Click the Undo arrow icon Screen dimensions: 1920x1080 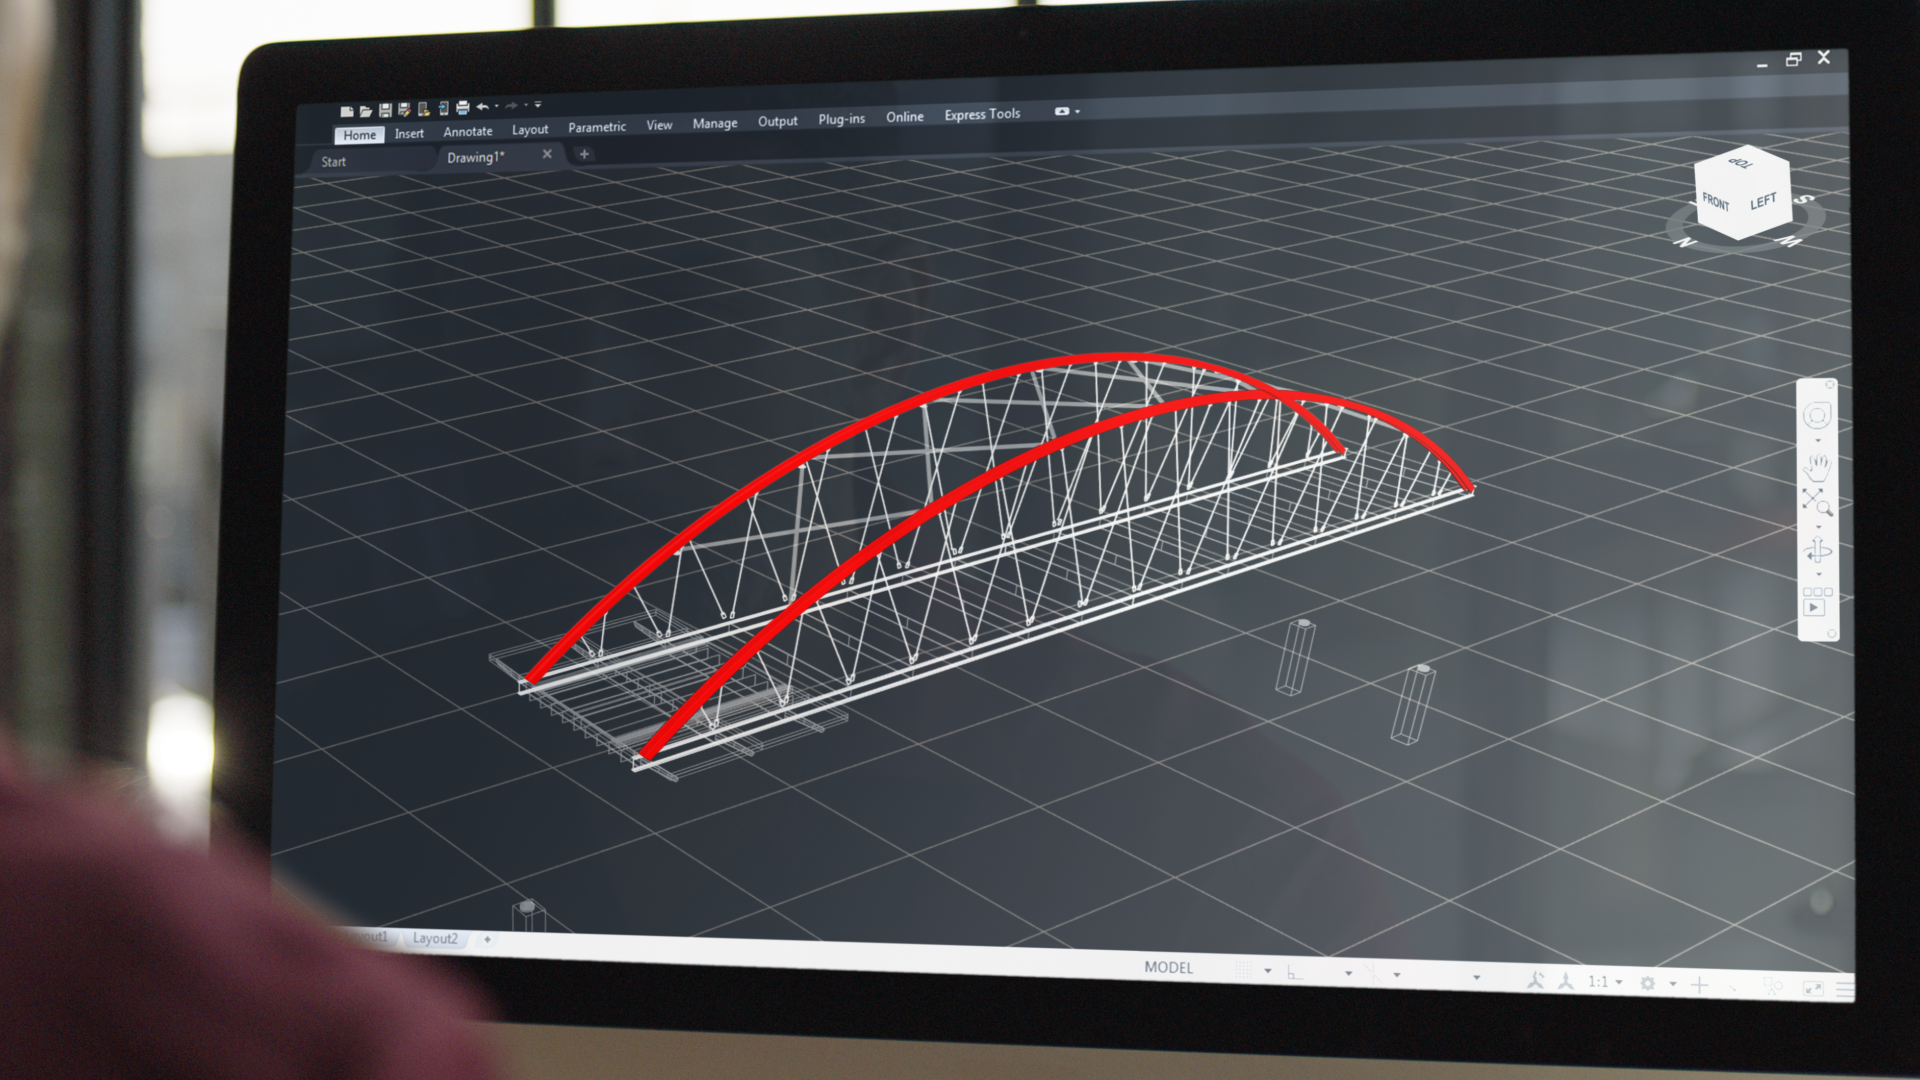point(482,107)
